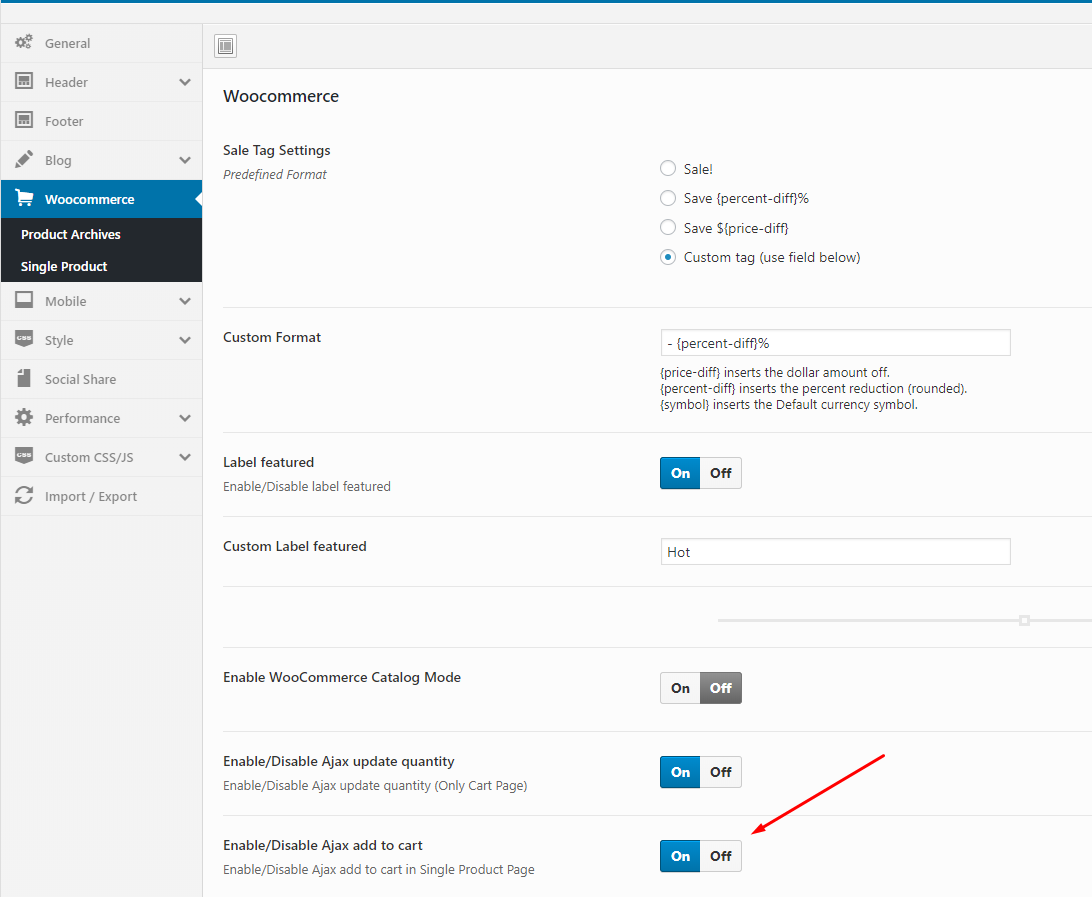This screenshot has width=1092, height=897.
Task: Expand the Header section chevron
Action: coord(185,82)
